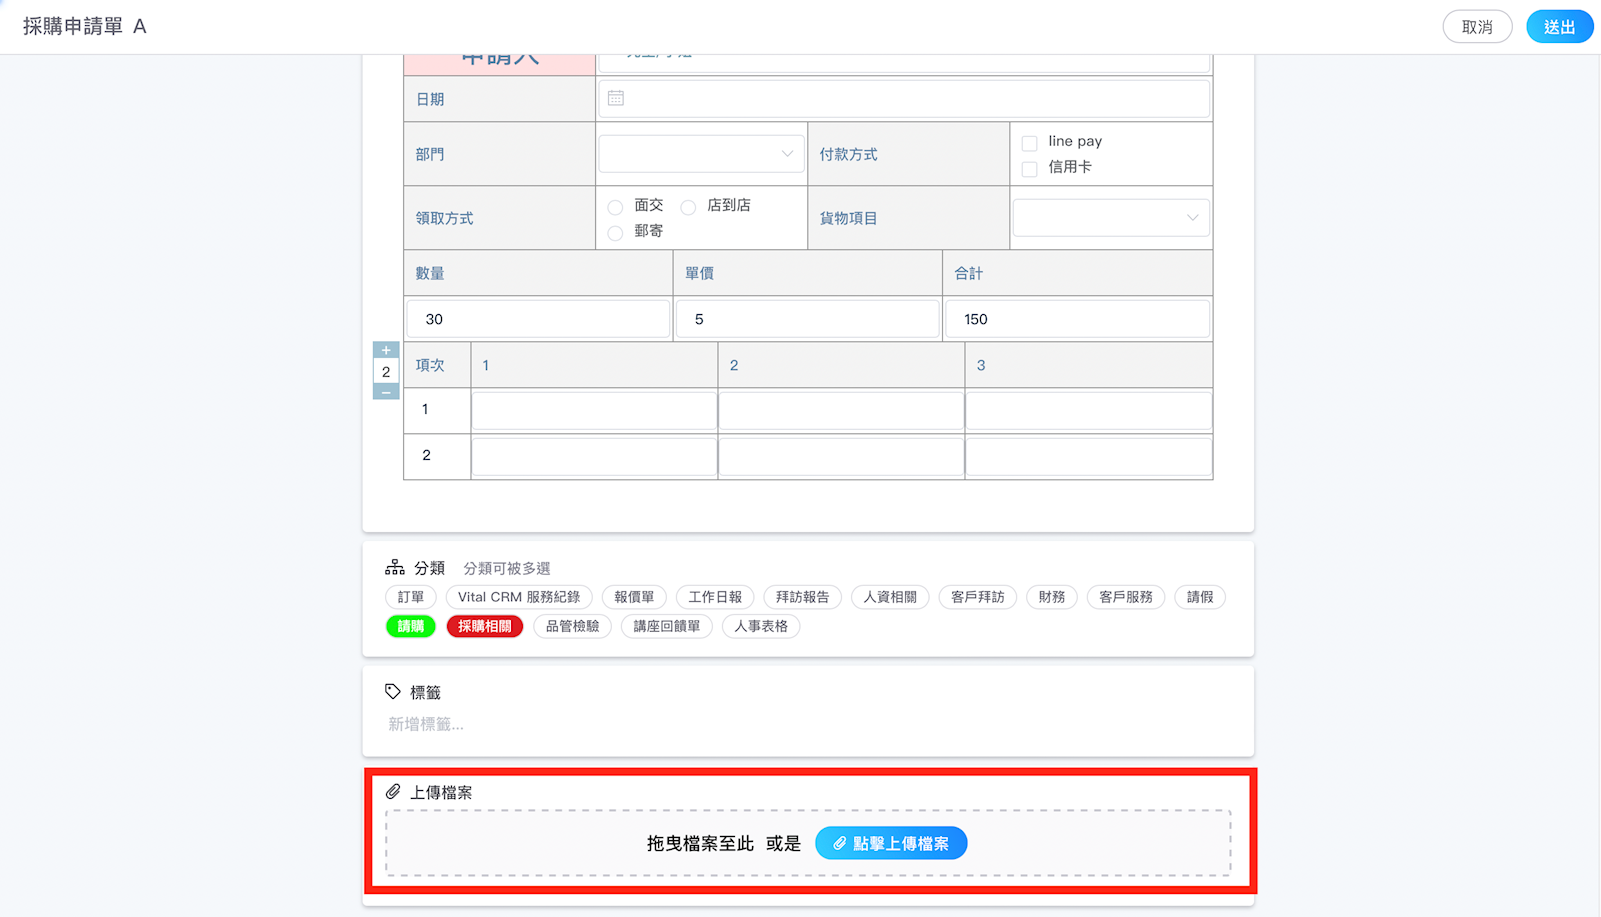
Task: Open the 部門 dropdown
Action: [701, 154]
